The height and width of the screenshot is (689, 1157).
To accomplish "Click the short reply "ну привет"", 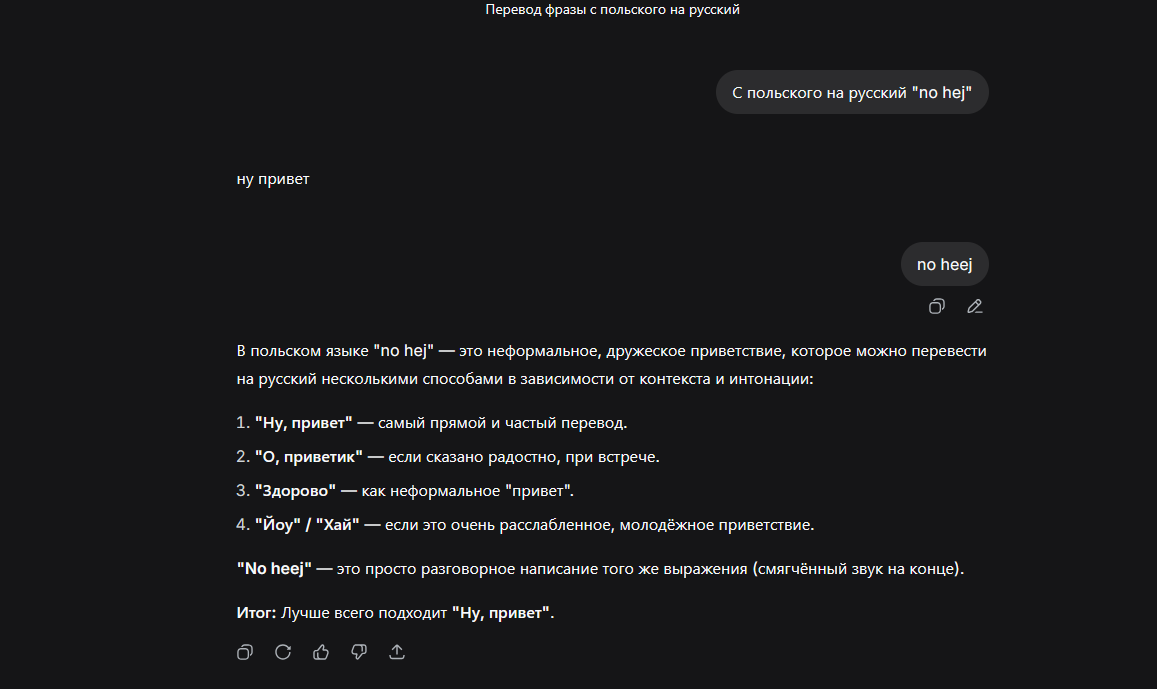I will [273, 180].
